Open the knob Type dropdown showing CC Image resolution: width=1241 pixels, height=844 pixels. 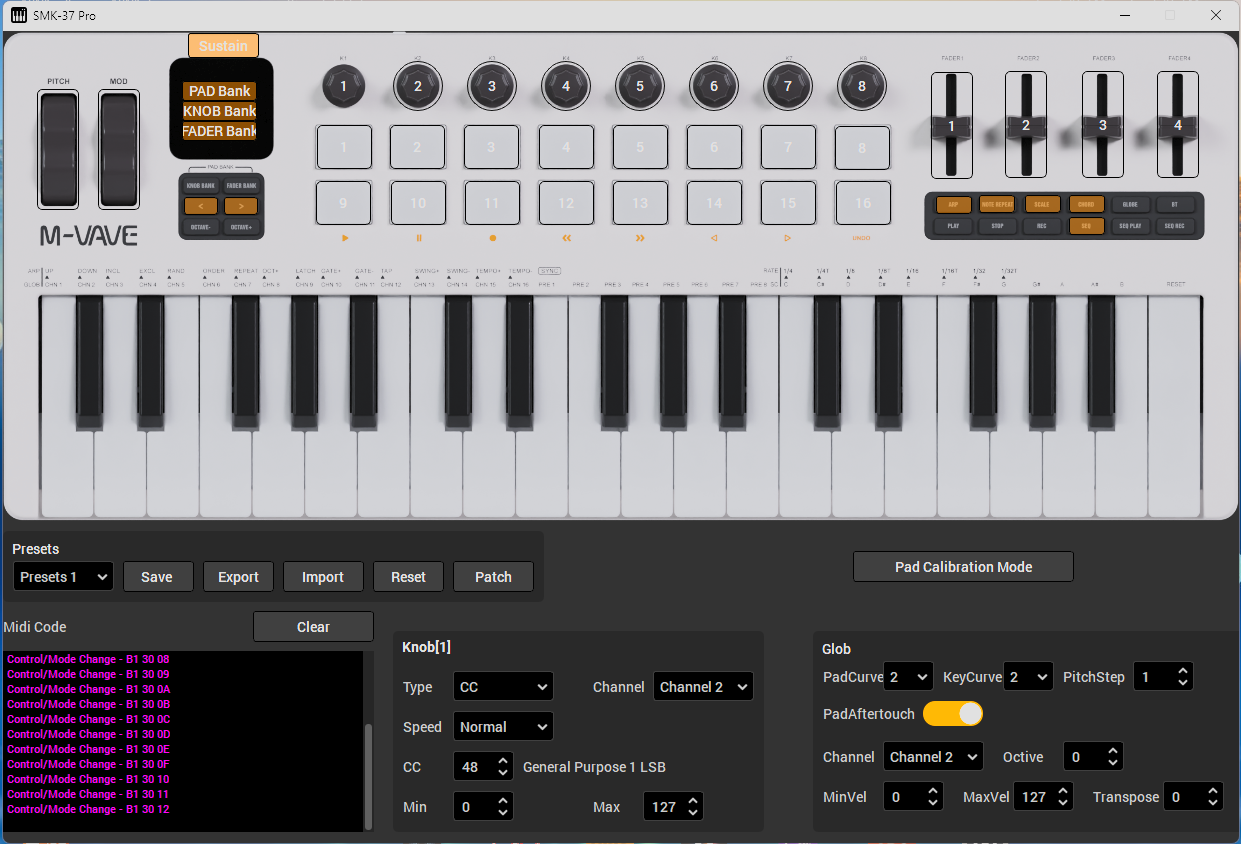pos(503,687)
